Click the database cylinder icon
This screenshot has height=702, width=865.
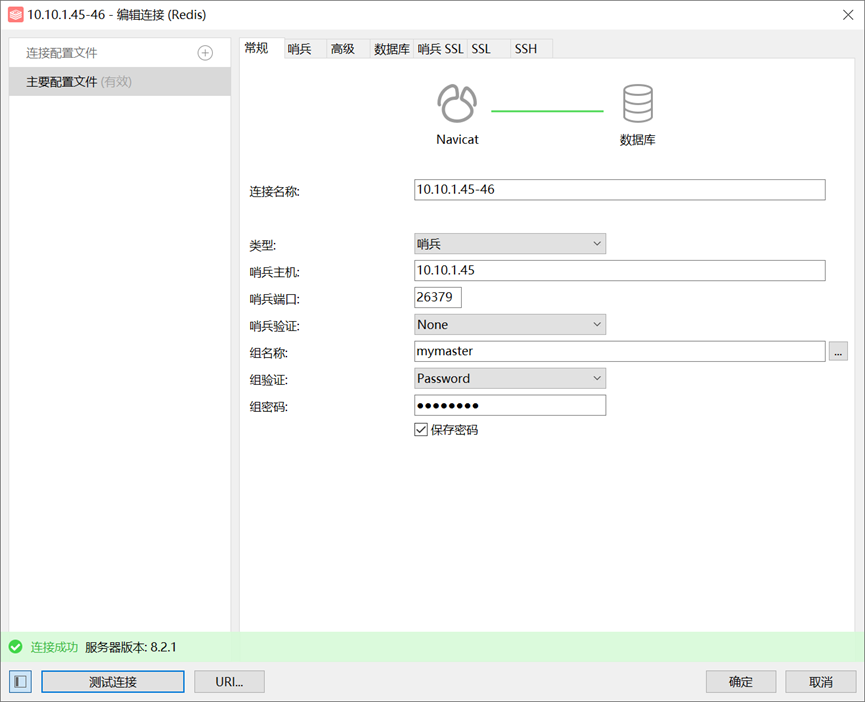637,104
